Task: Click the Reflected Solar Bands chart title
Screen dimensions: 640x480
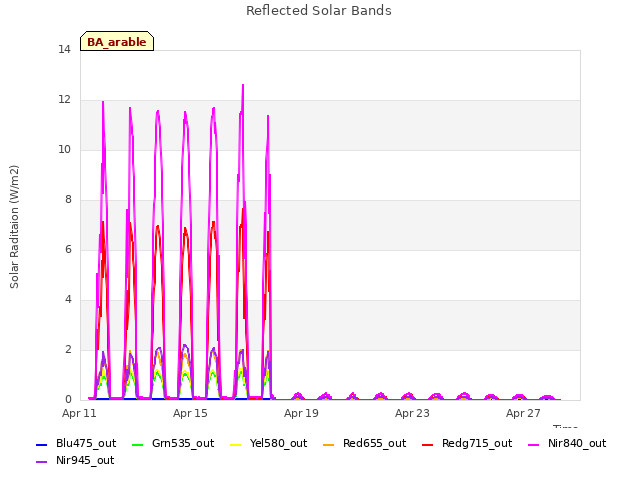Action: point(319,11)
